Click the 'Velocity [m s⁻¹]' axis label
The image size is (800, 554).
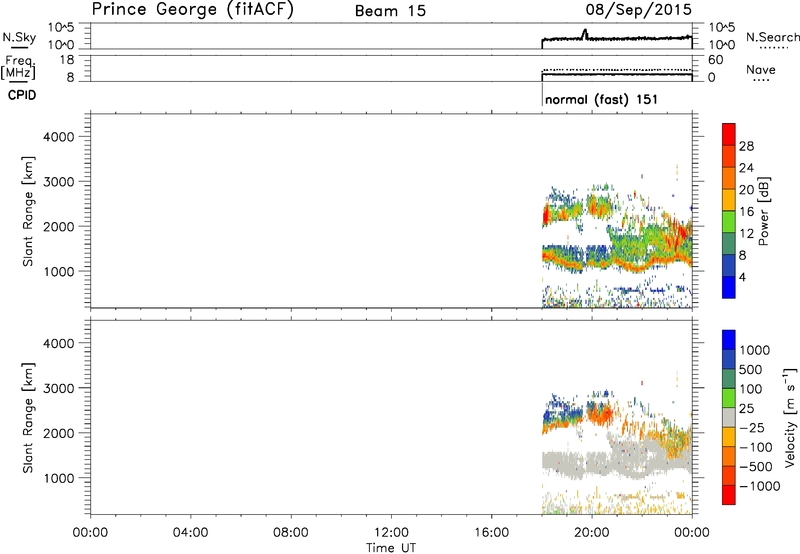tap(790, 417)
